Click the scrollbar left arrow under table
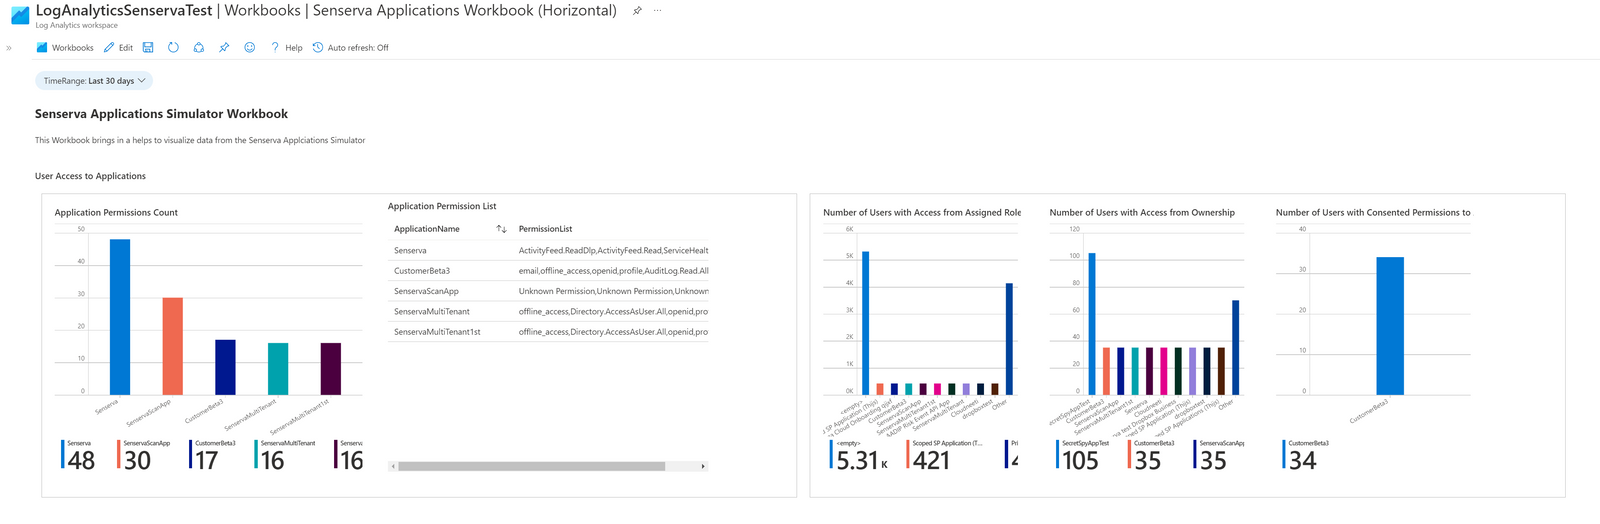1600x524 pixels. point(393,466)
